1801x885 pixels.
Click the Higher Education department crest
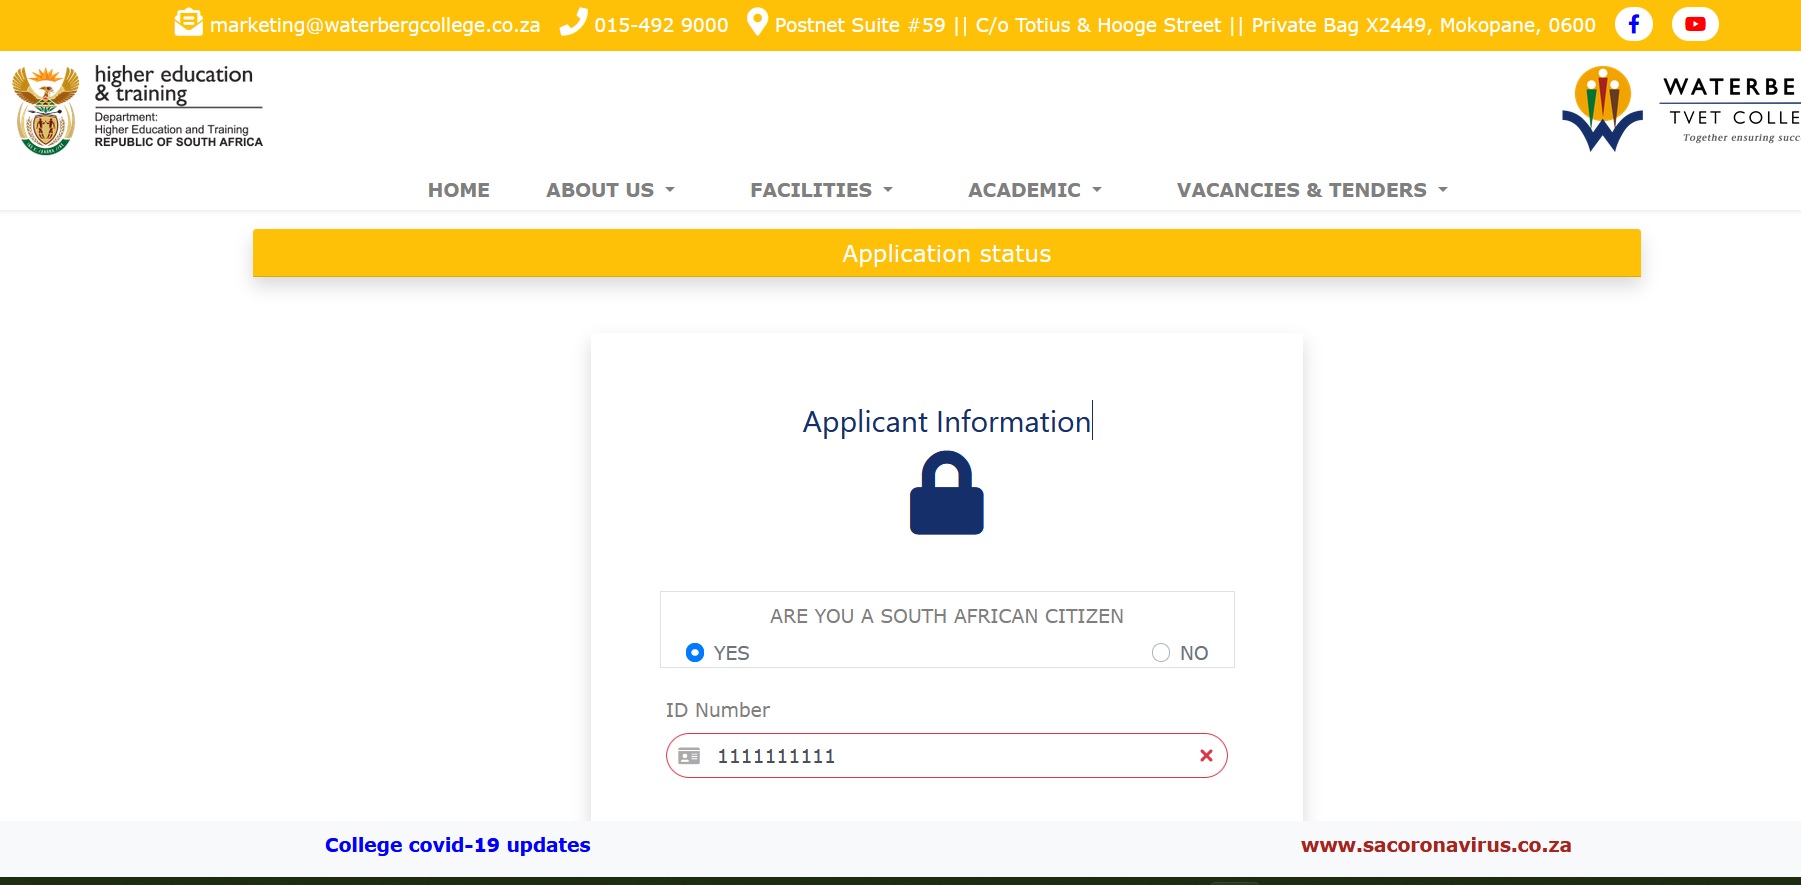coord(45,110)
